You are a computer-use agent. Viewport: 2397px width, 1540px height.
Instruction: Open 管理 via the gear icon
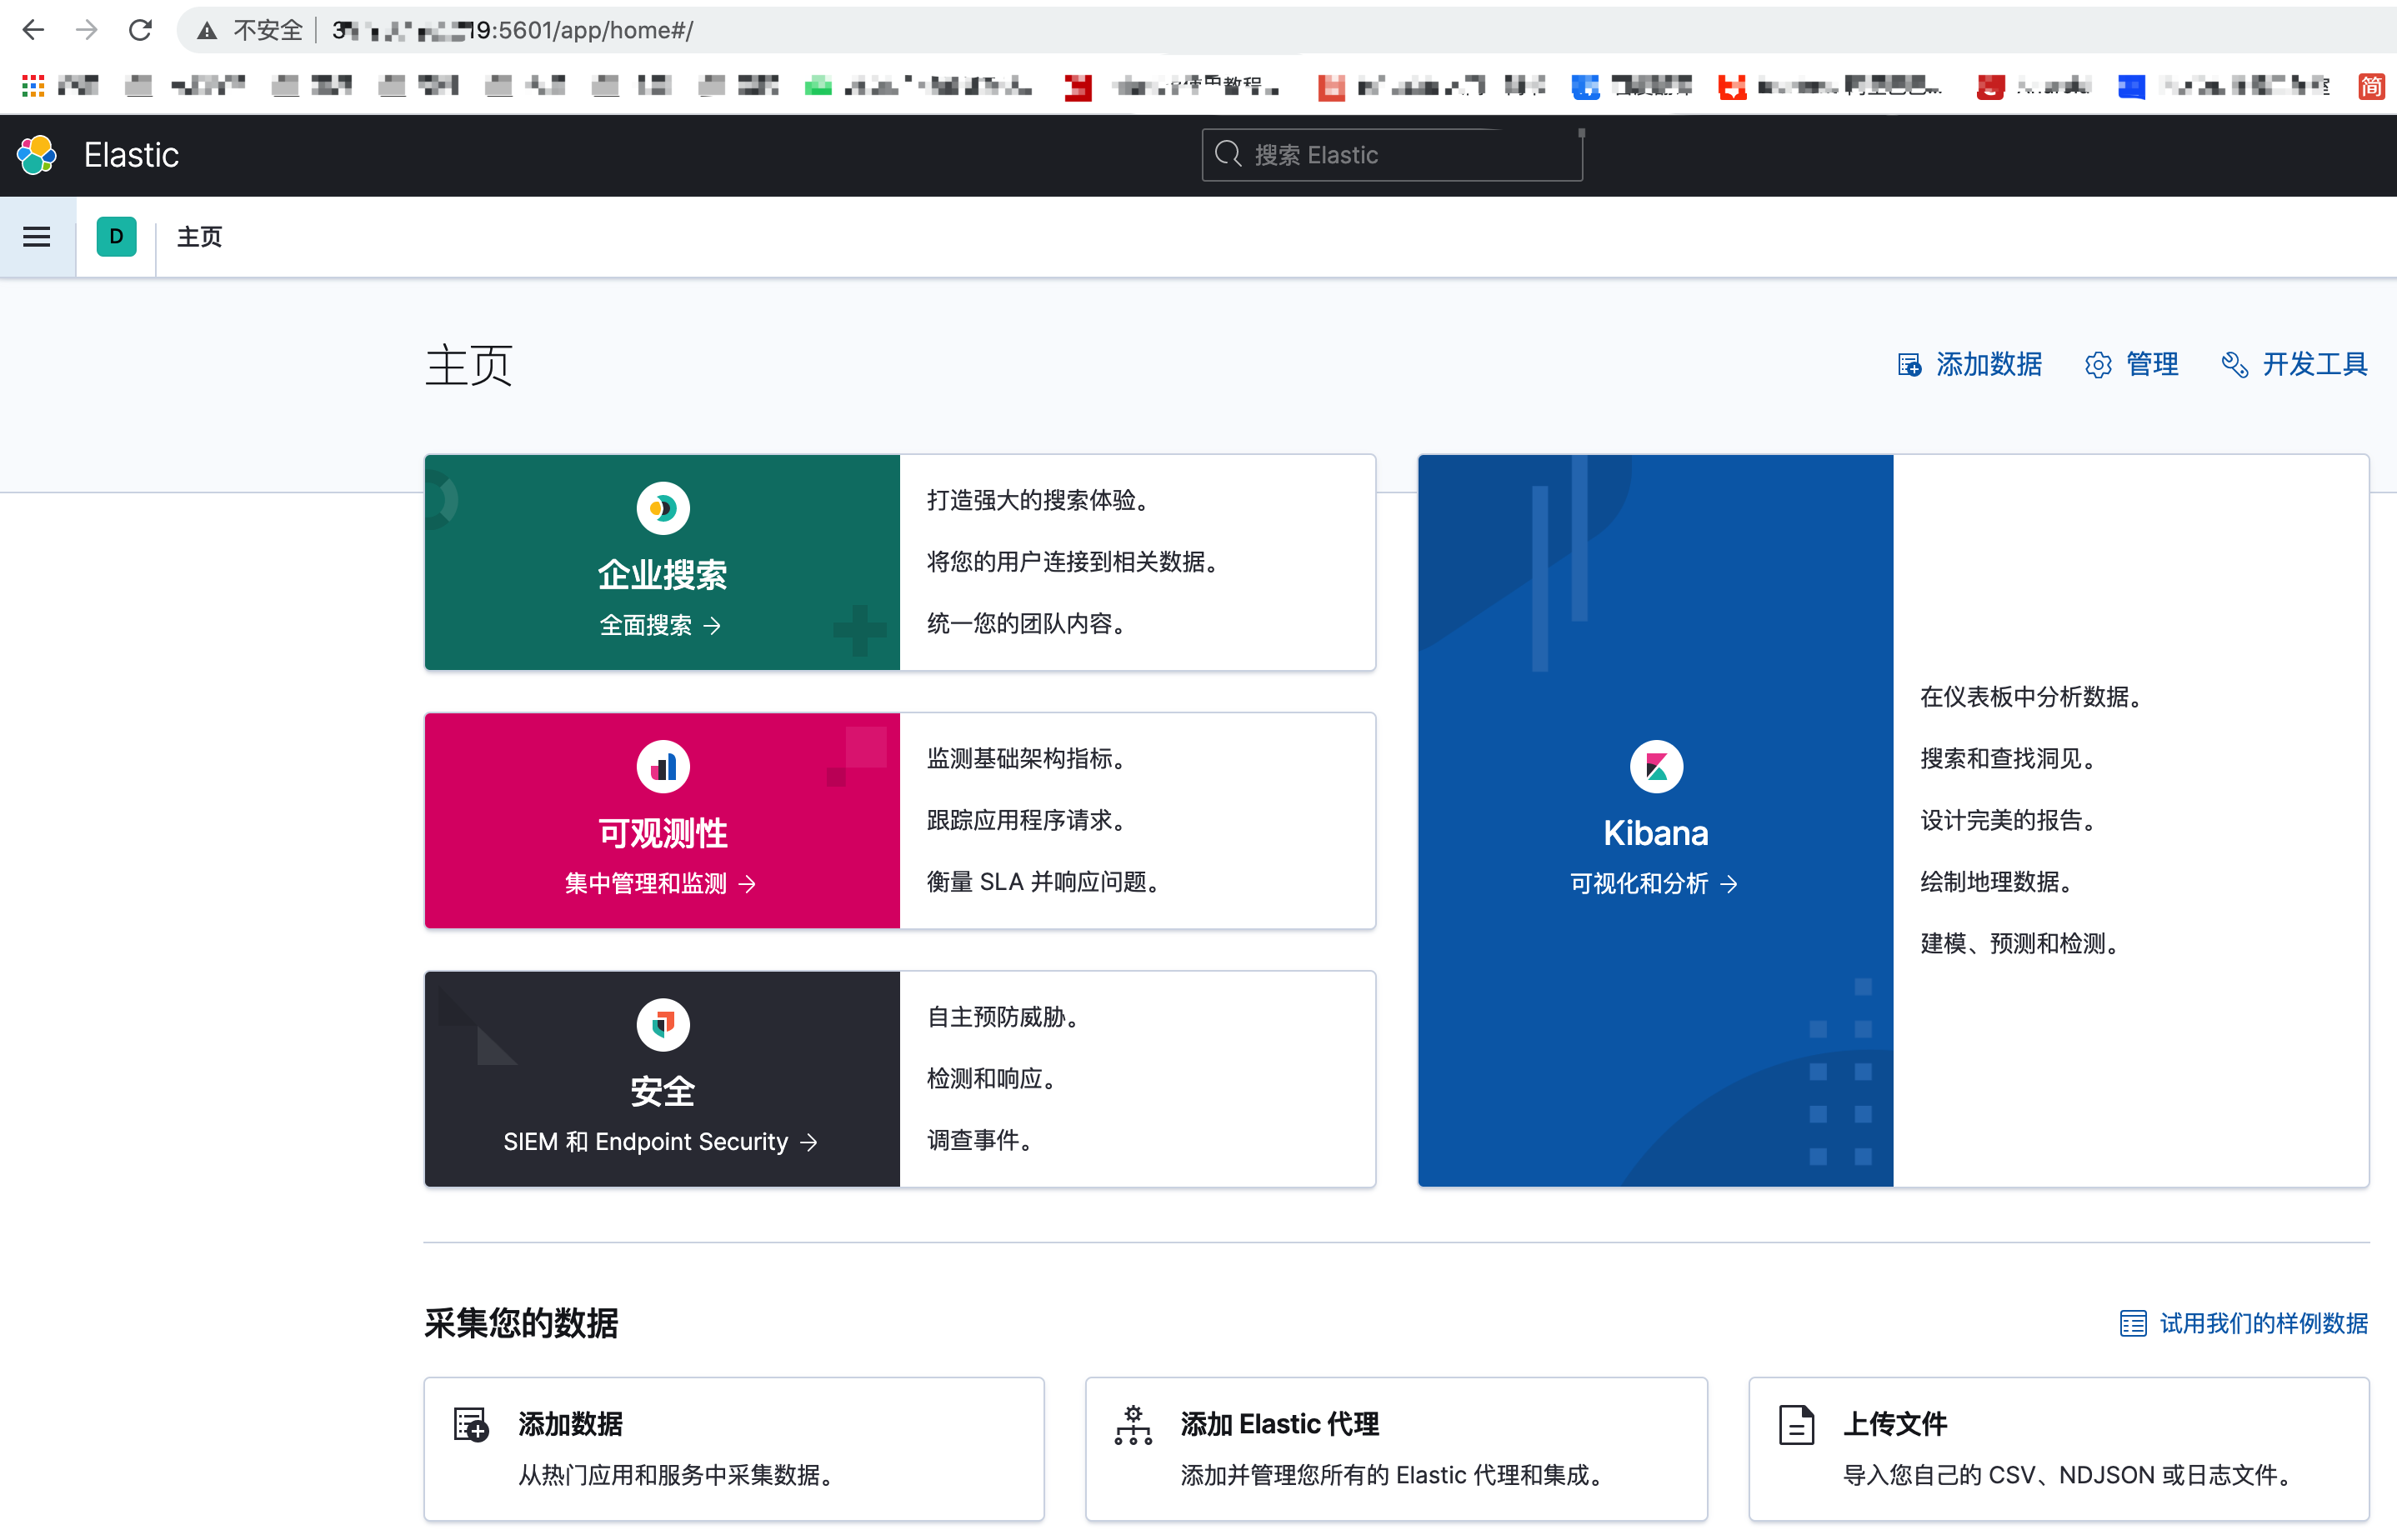coord(2098,364)
